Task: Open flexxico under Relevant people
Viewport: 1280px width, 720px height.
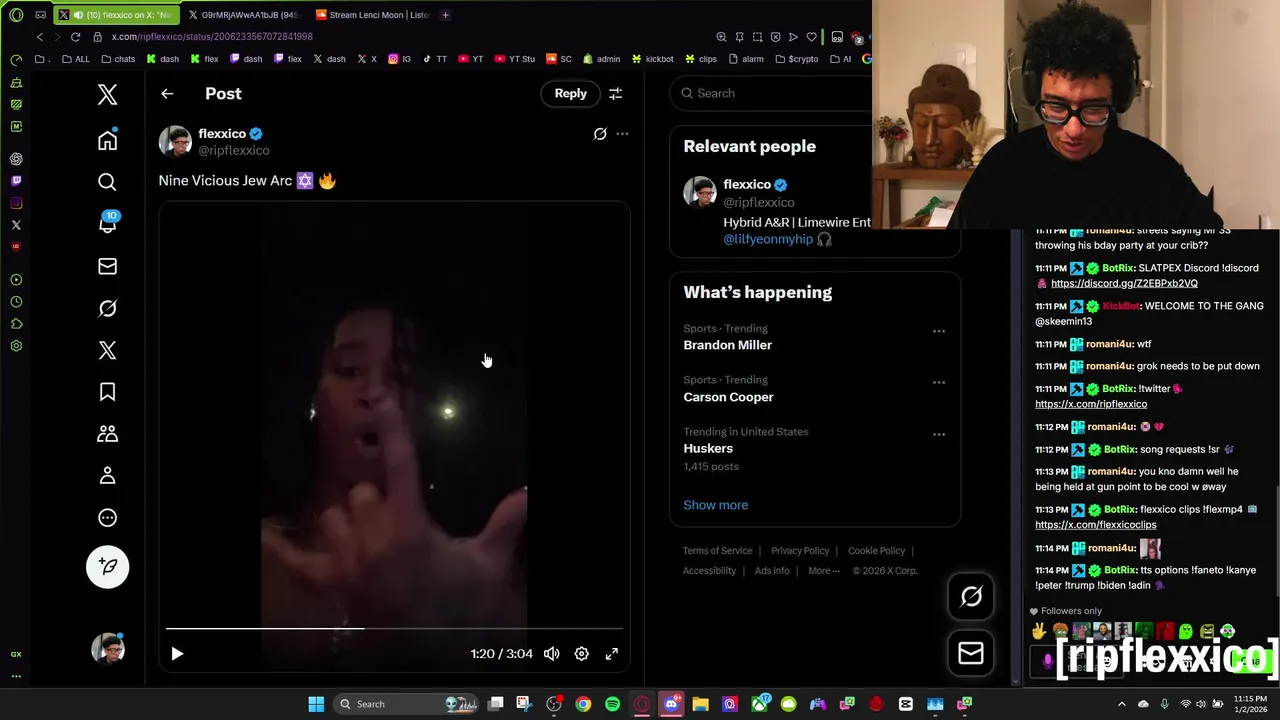Action: (747, 184)
